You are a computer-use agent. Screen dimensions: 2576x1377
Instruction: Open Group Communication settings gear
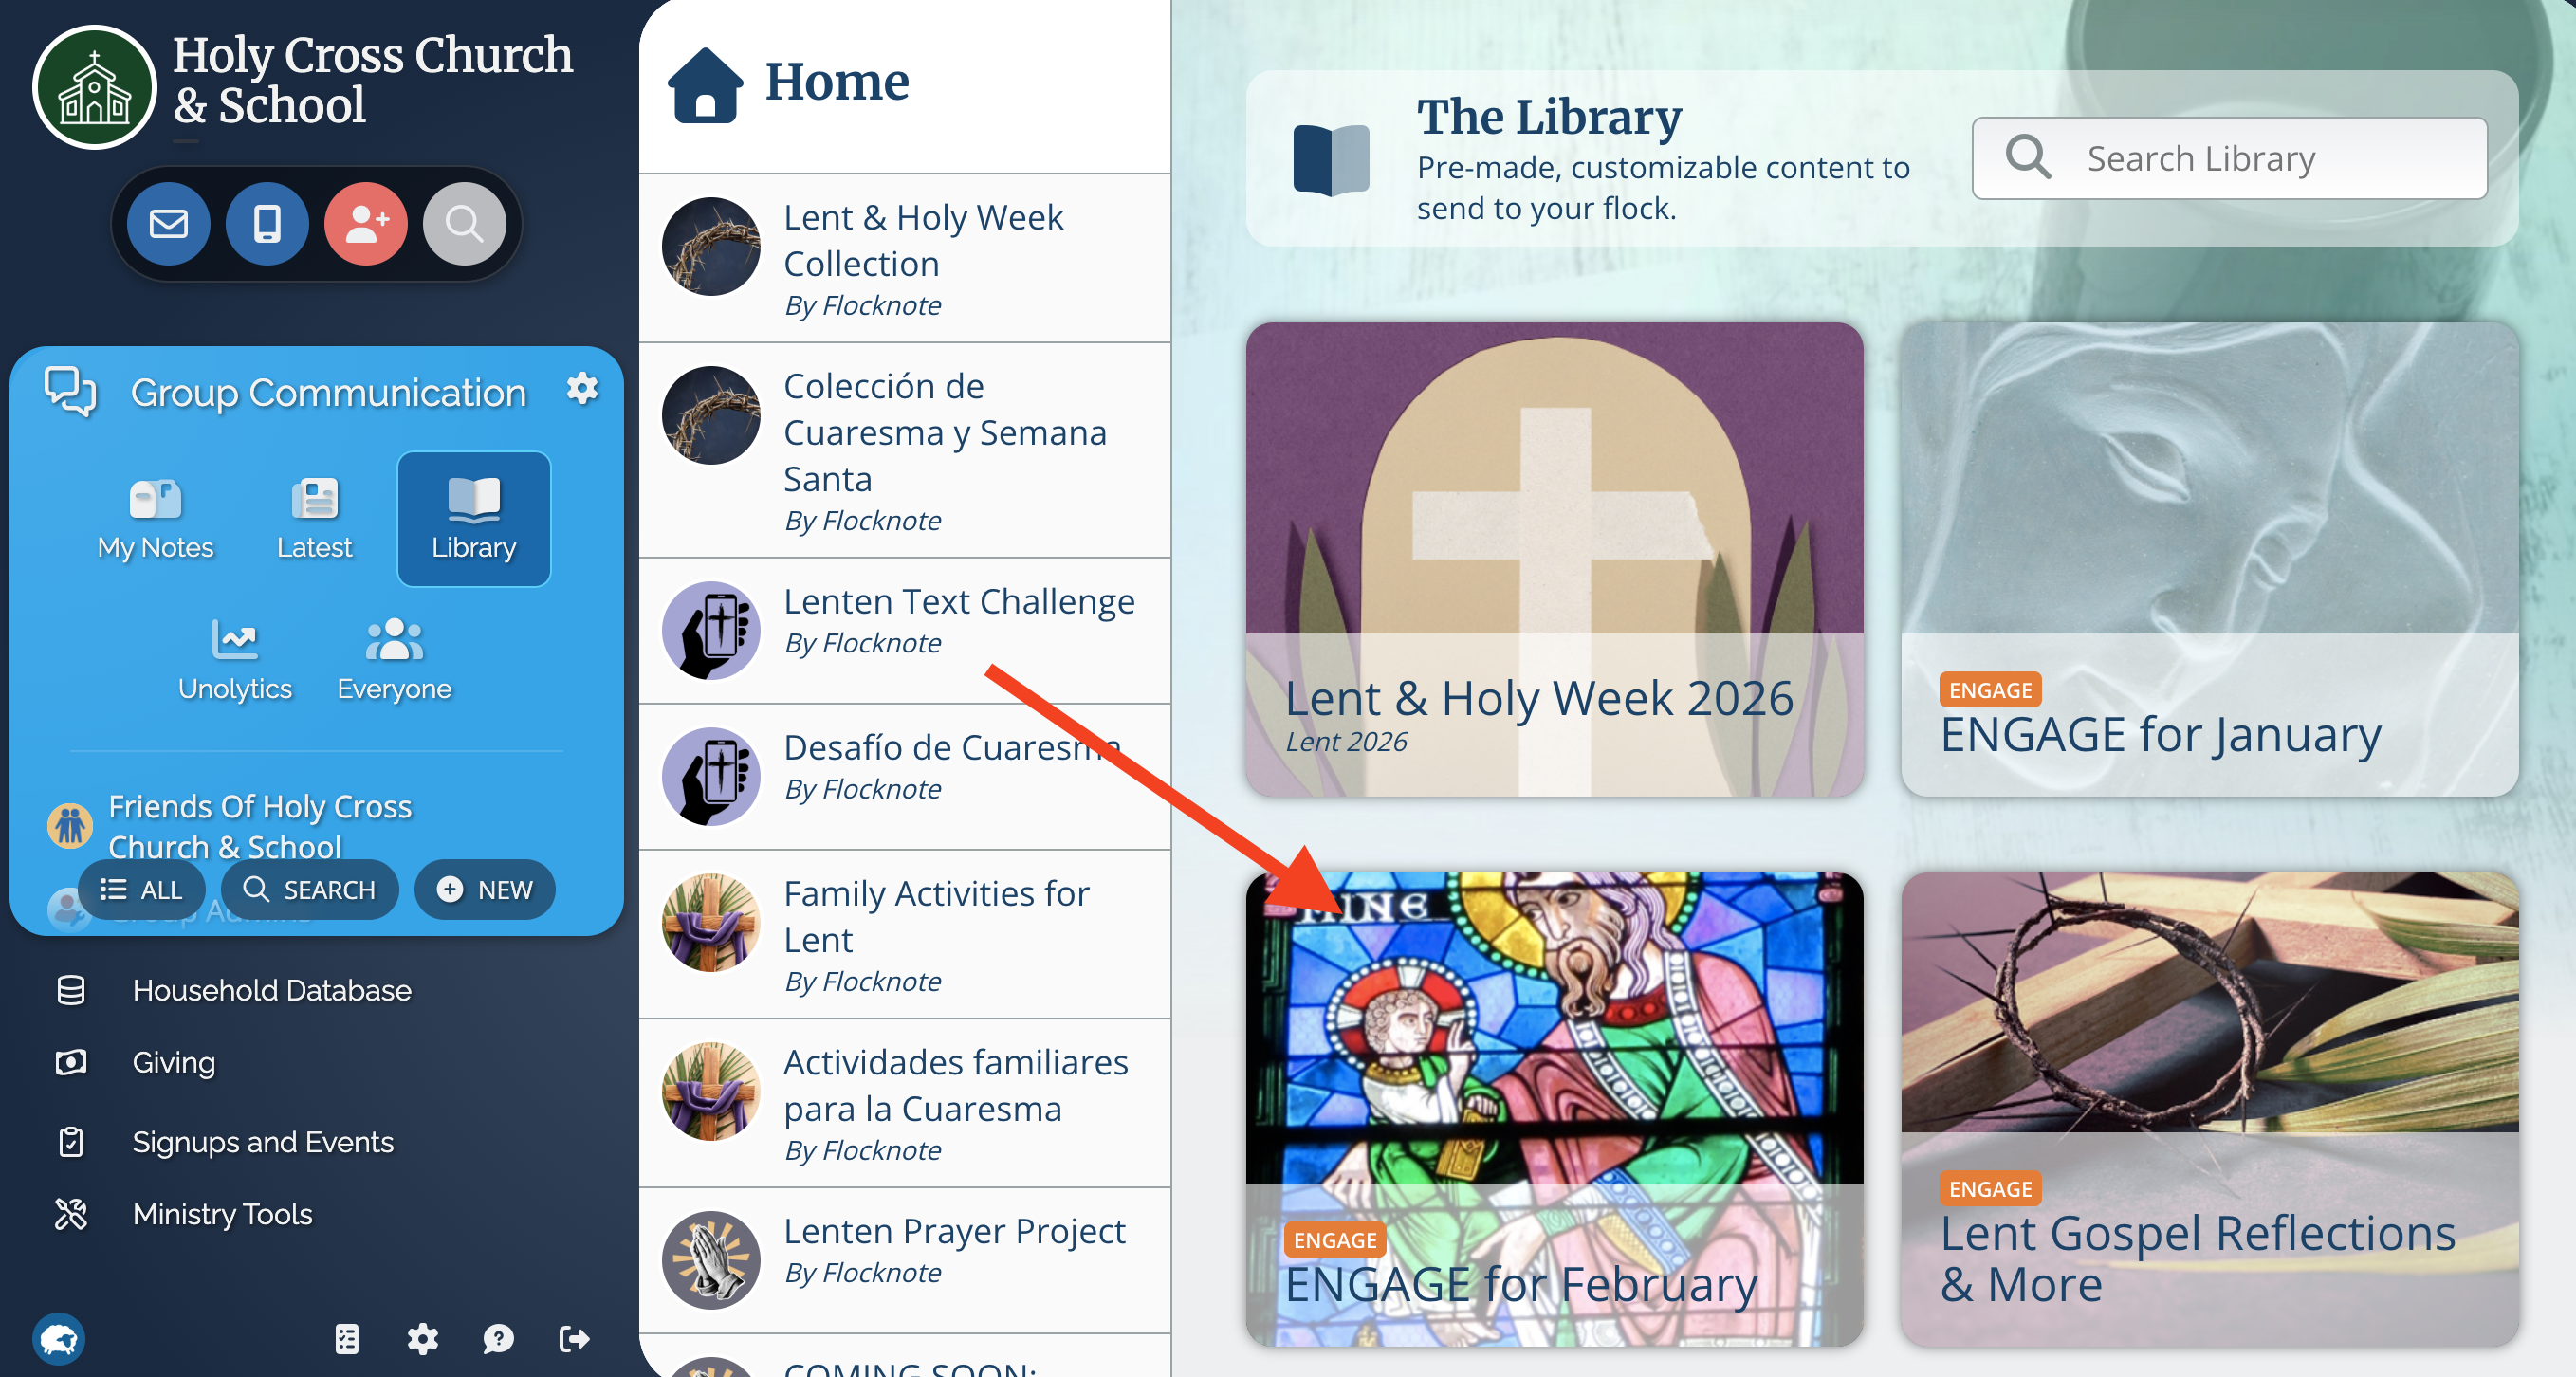tap(582, 389)
